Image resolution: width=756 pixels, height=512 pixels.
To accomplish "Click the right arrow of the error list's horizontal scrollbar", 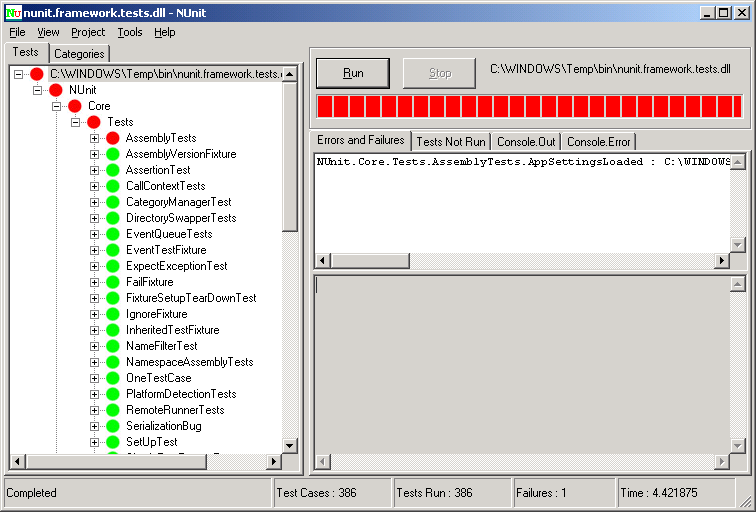I will click(721, 261).
